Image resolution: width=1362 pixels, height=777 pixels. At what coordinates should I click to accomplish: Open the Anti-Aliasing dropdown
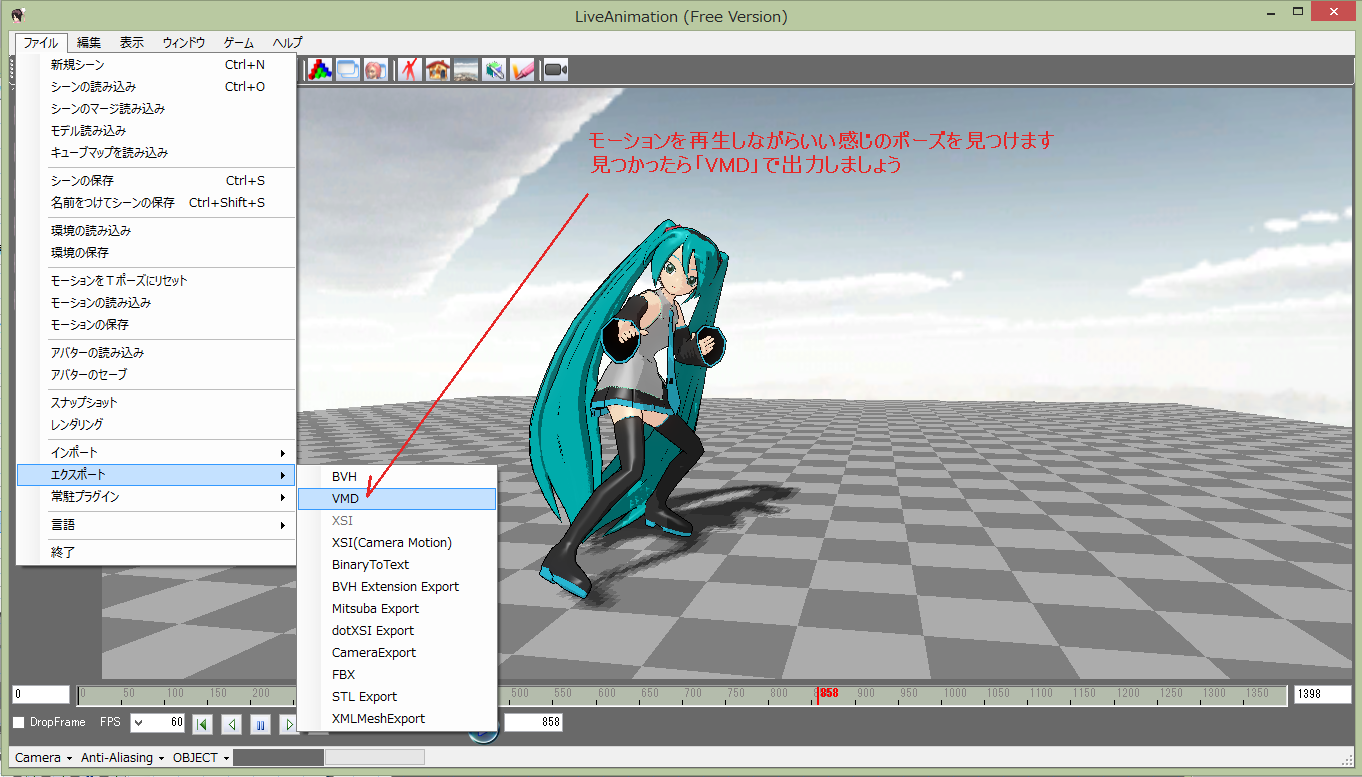(x=123, y=757)
